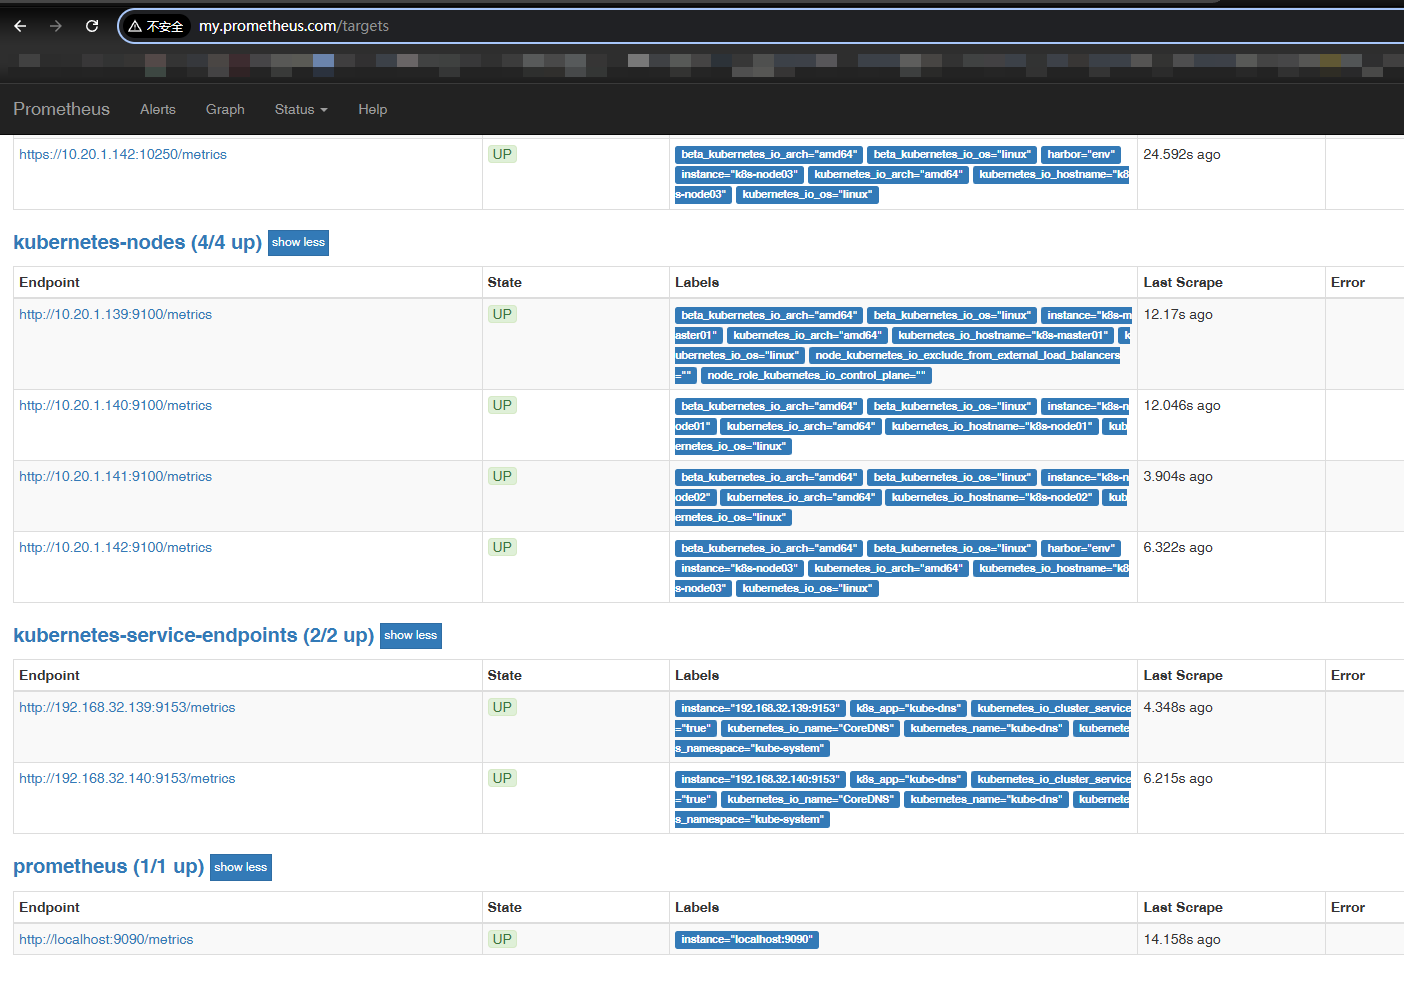Click the kubernetes-nodes (4/4 up) heading
Screen dimensions: 1404x992
137,242
